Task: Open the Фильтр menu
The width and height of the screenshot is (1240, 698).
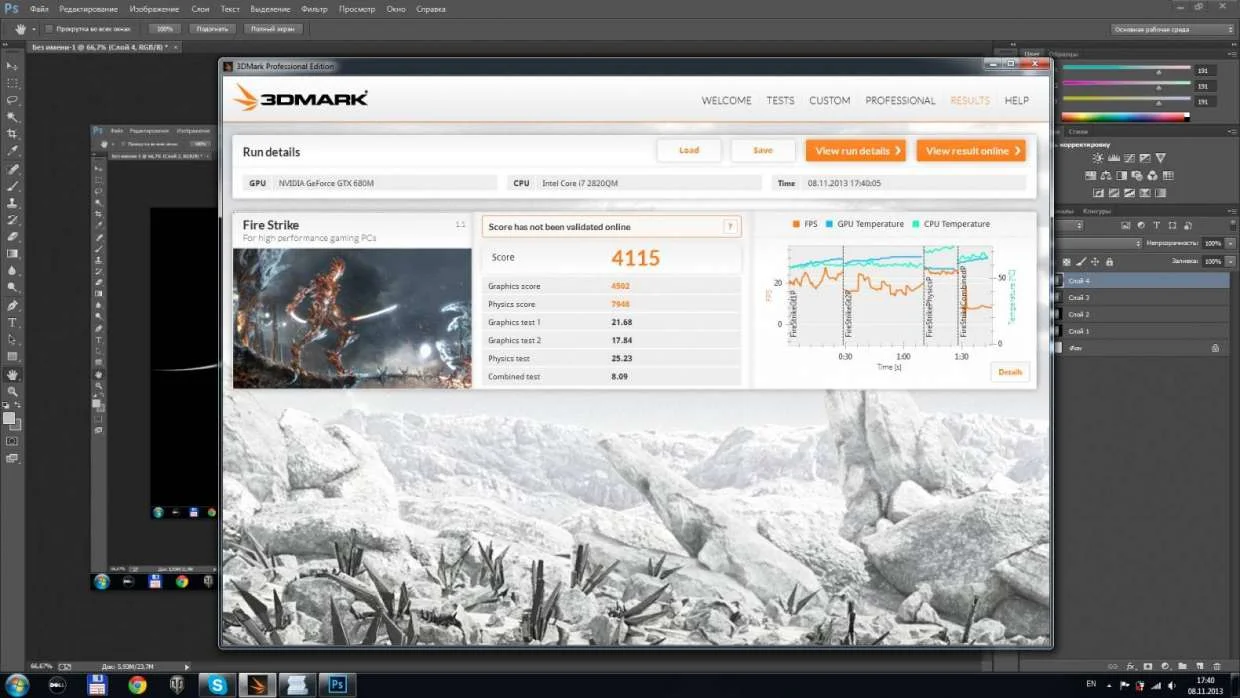Action: click(314, 9)
